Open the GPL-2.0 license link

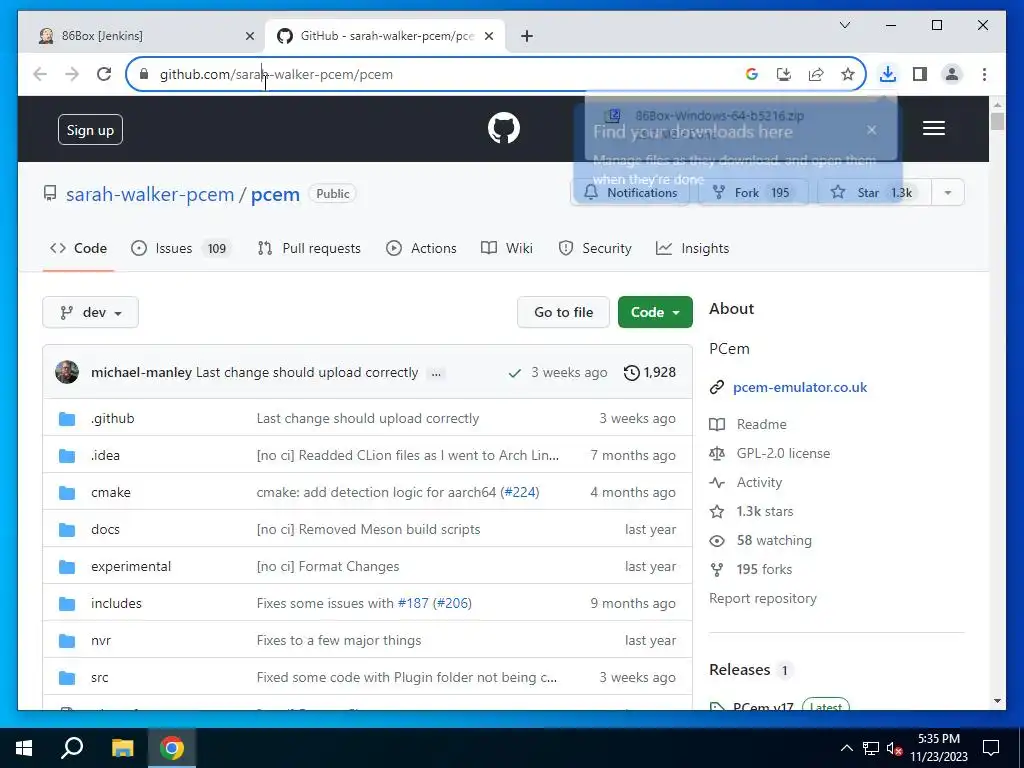[783, 453]
